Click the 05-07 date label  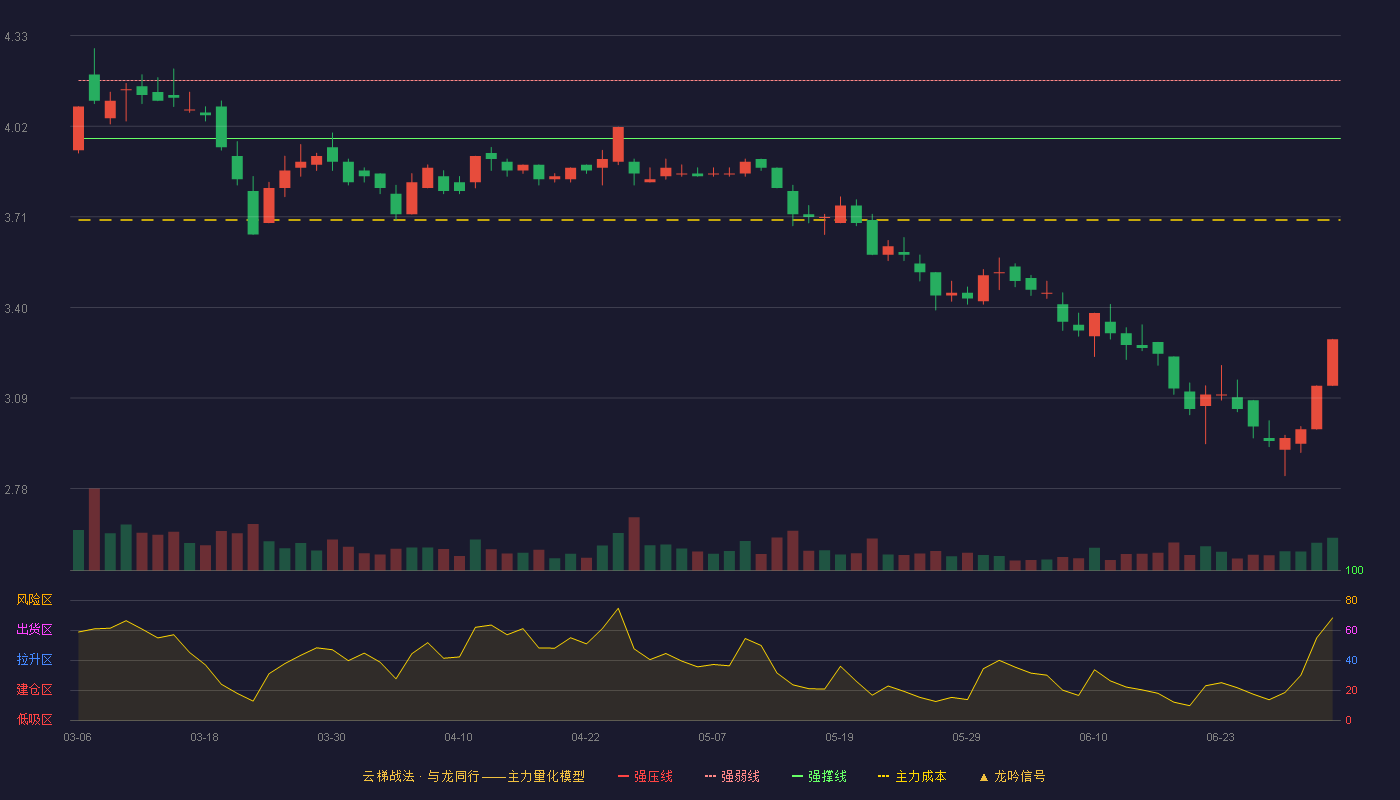[712, 737]
